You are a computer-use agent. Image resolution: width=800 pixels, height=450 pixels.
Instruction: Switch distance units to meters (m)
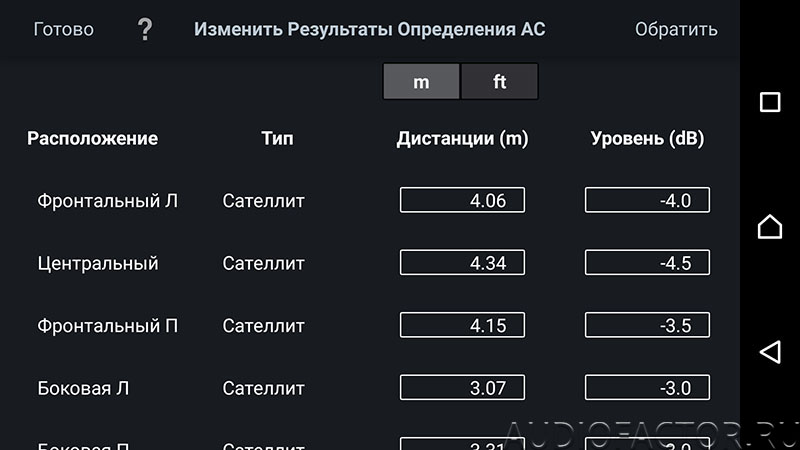[x=421, y=81]
